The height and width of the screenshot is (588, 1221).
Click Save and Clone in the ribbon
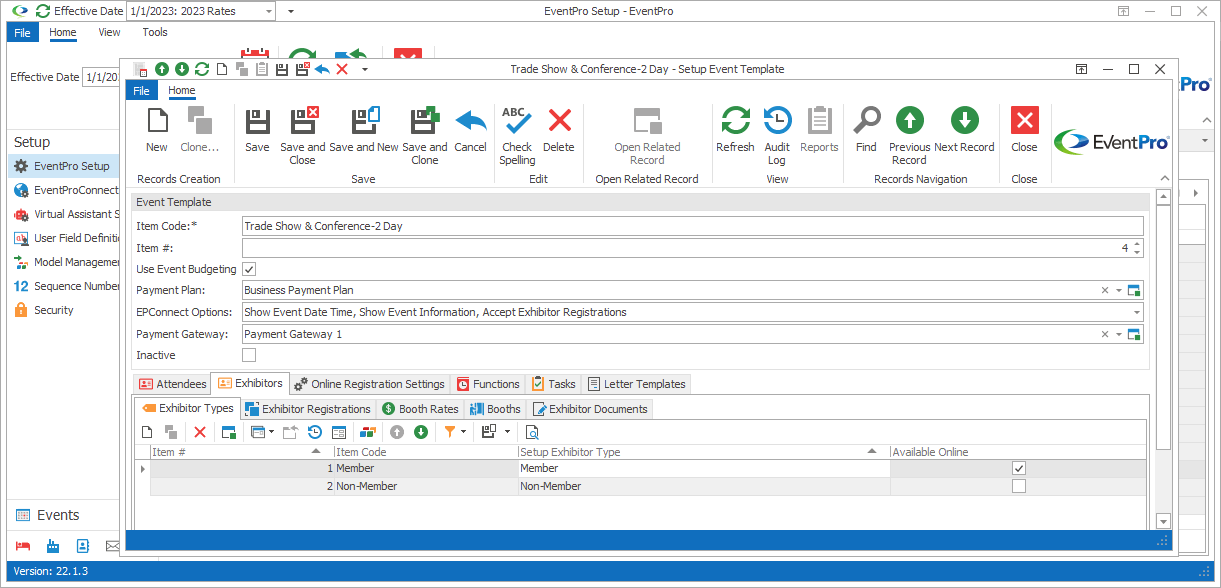pyautogui.click(x=425, y=136)
